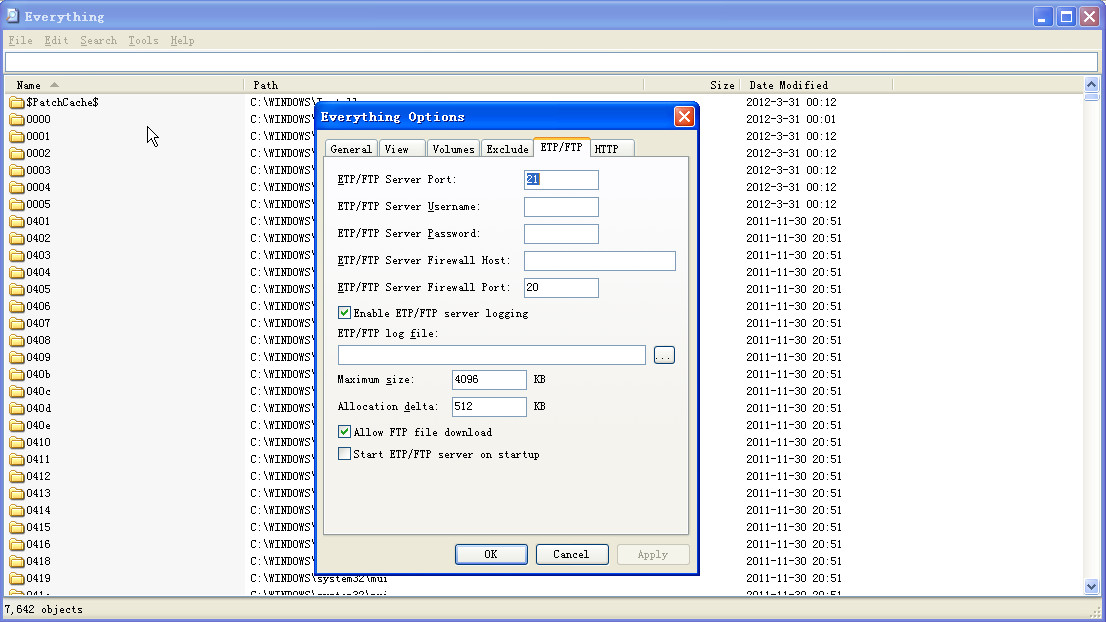Click the 0409 folder icon
The width and height of the screenshot is (1106, 622).
(x=17, y=358)
